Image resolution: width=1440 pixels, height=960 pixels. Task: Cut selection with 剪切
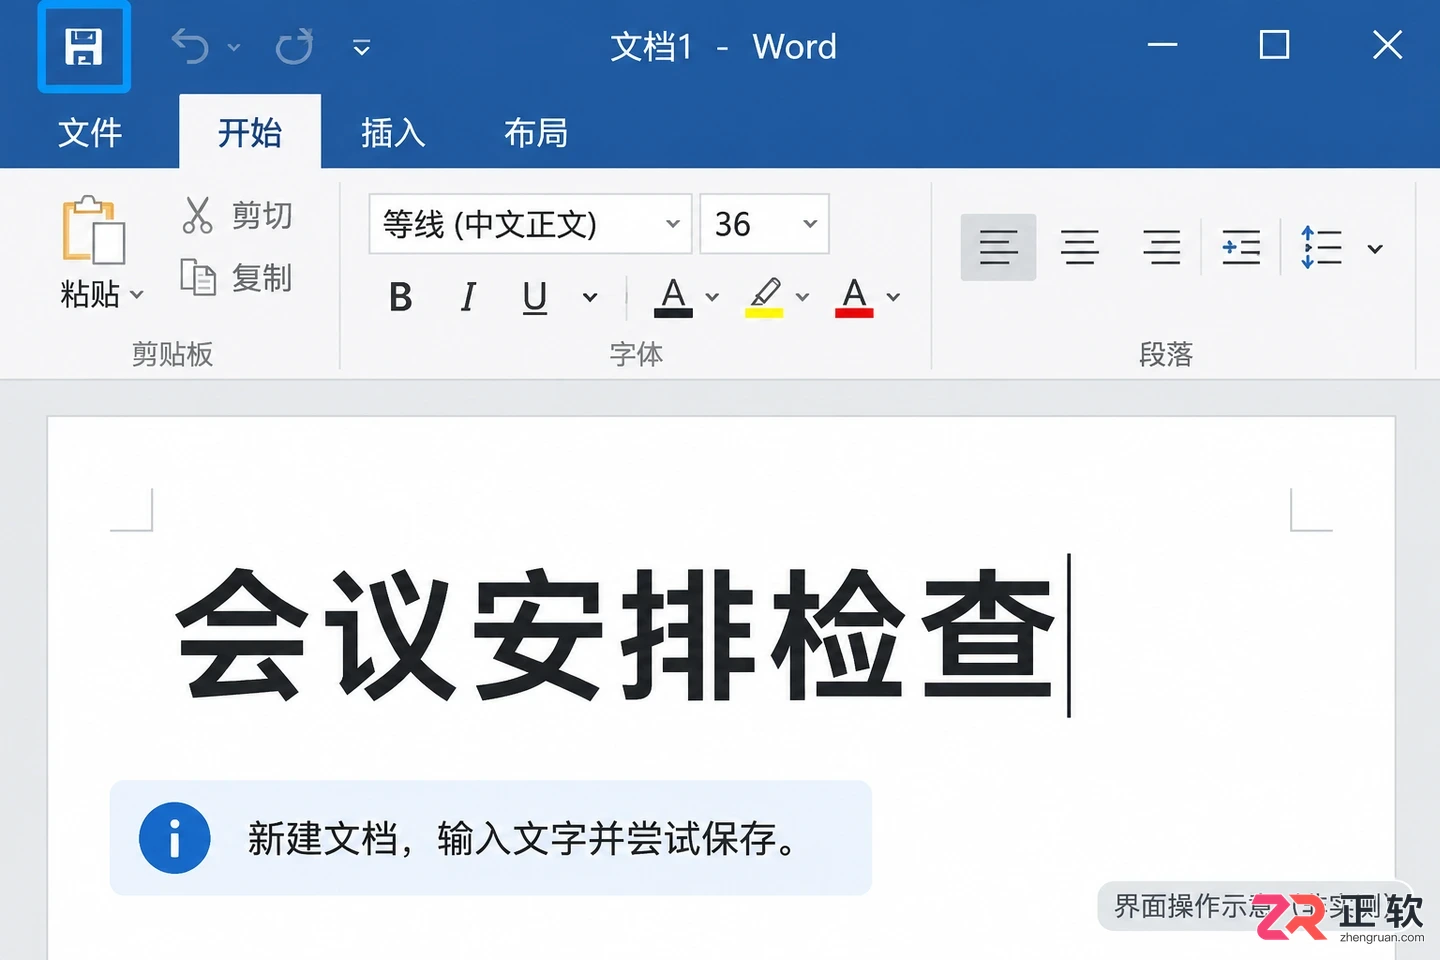tap(238, 215)
